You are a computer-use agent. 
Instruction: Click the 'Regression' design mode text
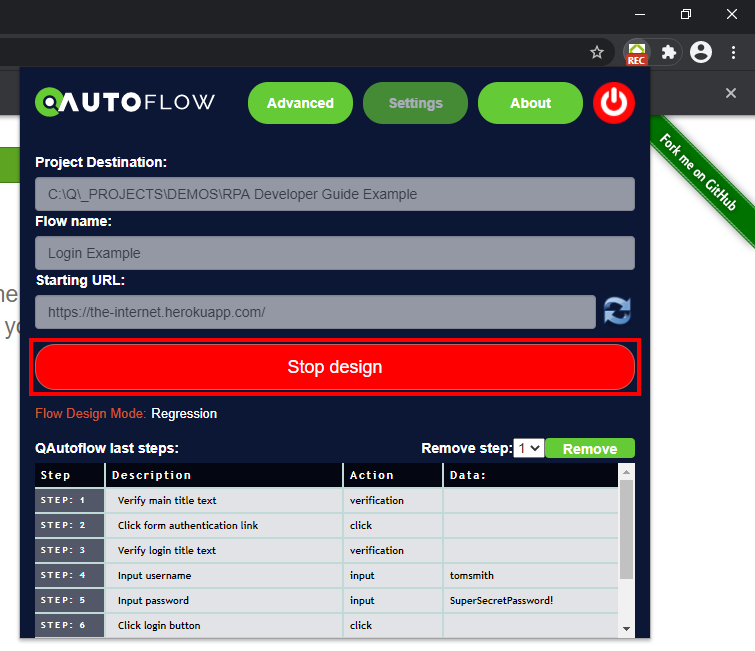coord(184,414)
